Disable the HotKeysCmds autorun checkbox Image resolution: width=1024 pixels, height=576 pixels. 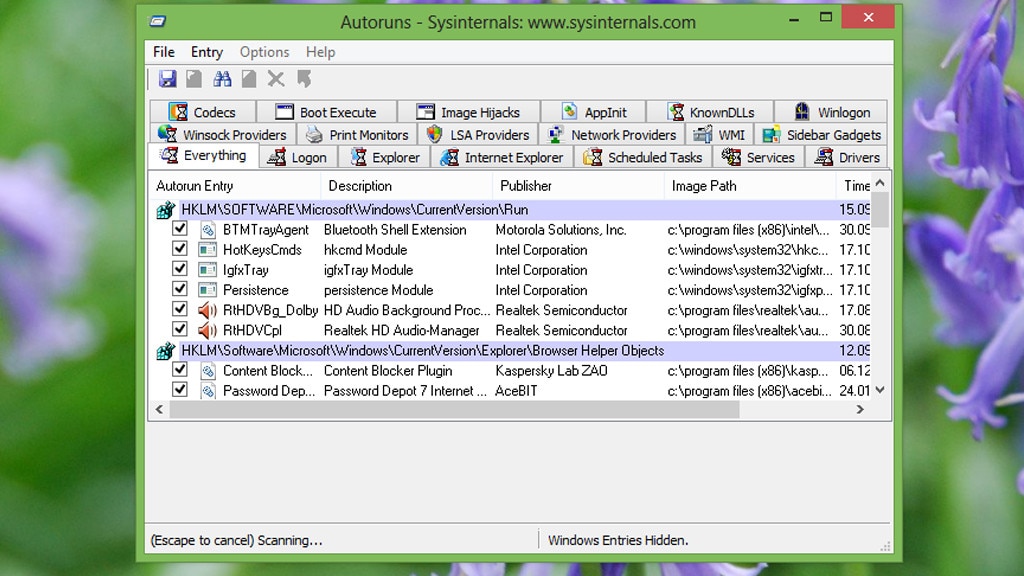(180, 249)
